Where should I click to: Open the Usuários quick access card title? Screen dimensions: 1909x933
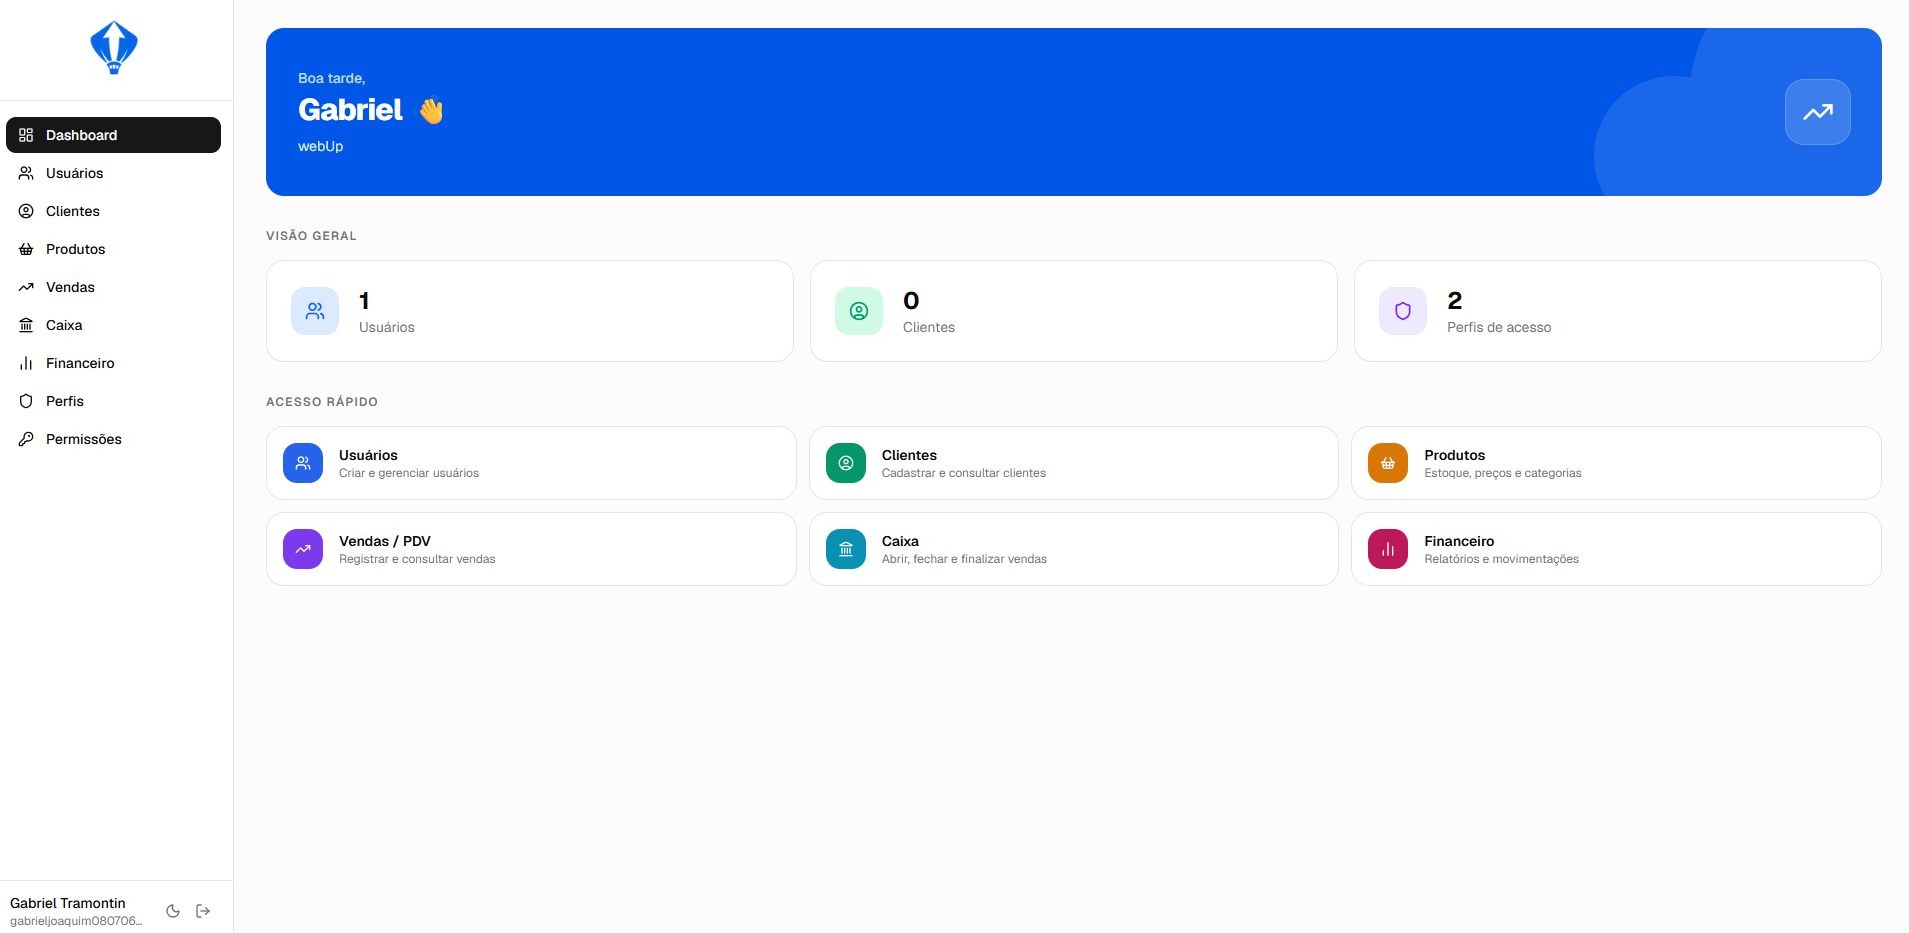[x=368, y=455]
